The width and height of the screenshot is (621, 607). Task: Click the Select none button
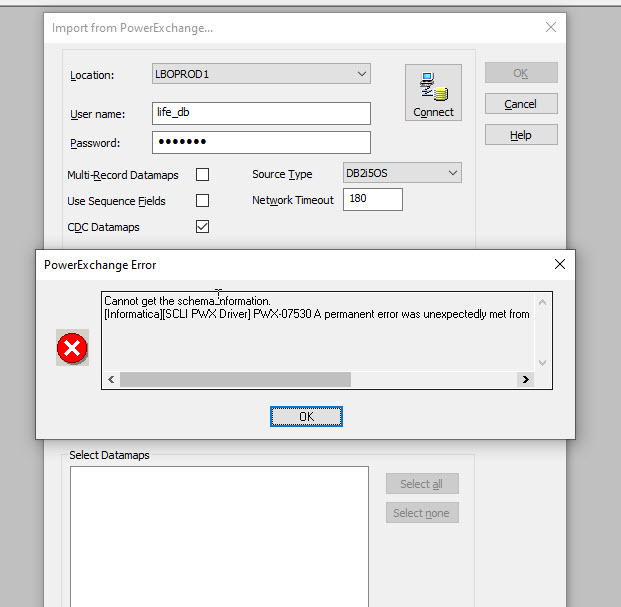click(x=422, y=513)
